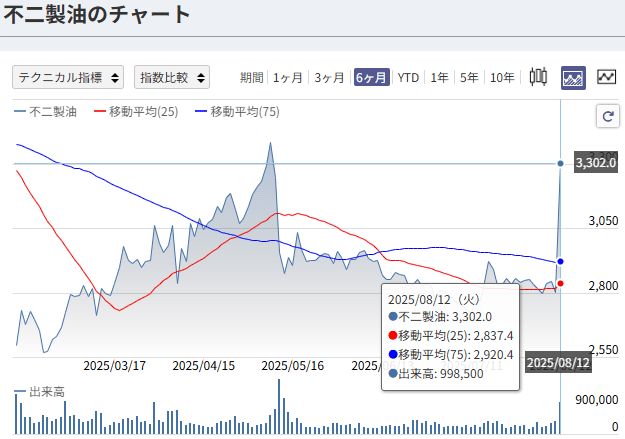This screenshot has height=439, width=625.
Task: Open the テクニカル指標 dropdown
Action: click(x=68, y=77)
